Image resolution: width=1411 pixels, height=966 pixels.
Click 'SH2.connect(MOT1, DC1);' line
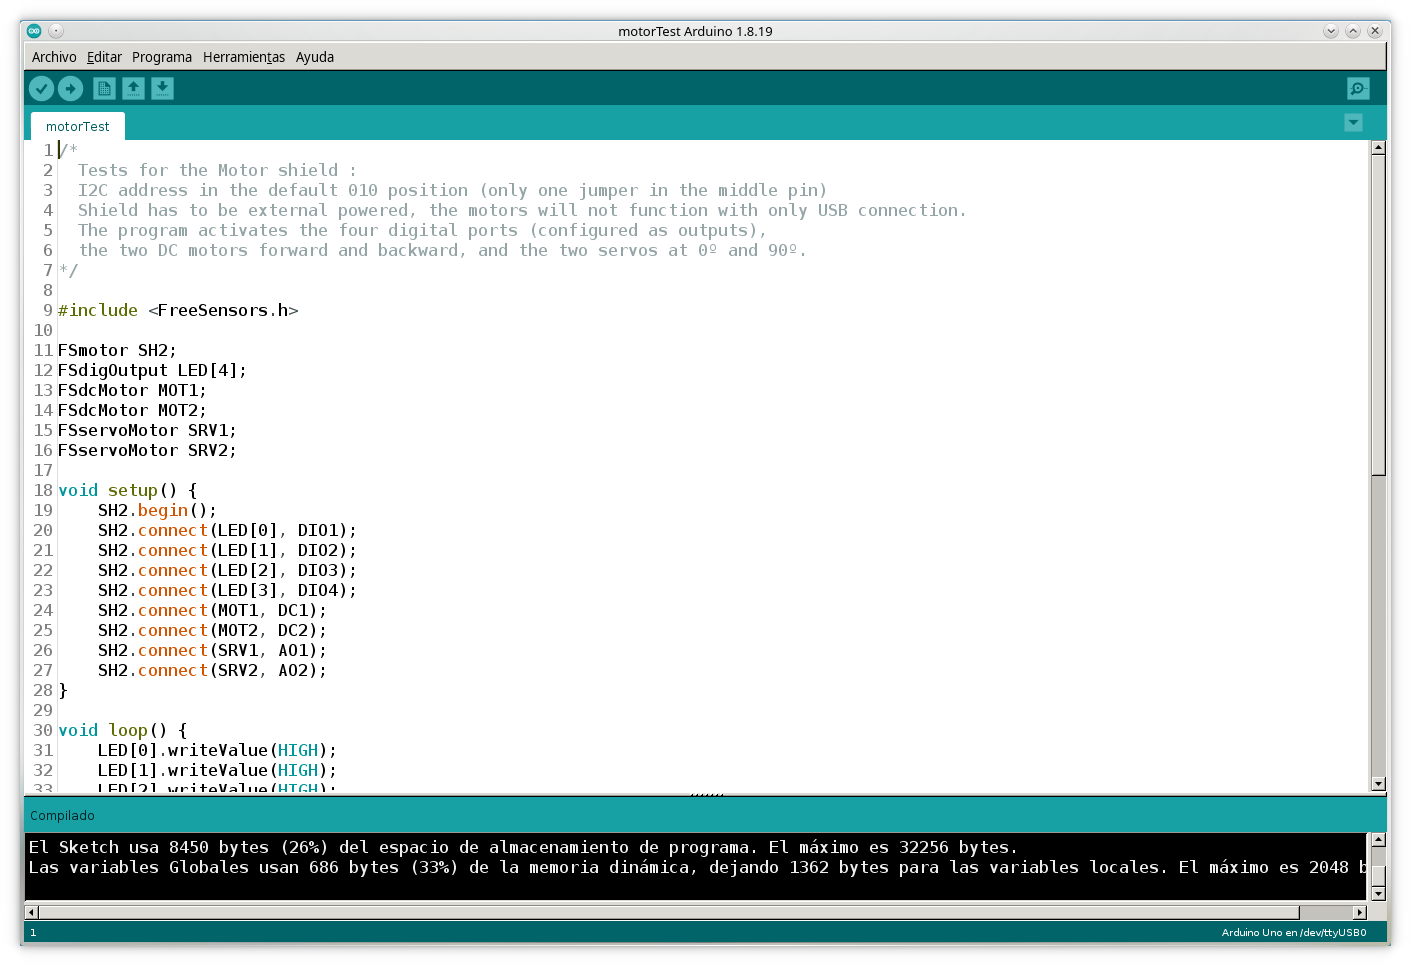pyautogui.click(x=212, y=610)
